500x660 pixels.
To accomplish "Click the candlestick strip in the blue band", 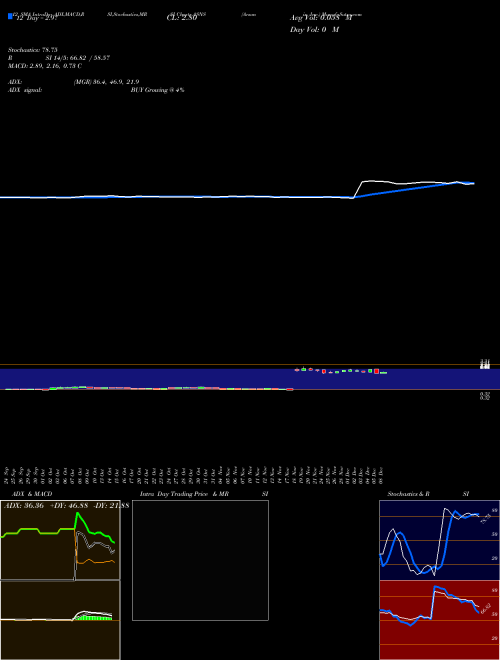I will [250, 379].
